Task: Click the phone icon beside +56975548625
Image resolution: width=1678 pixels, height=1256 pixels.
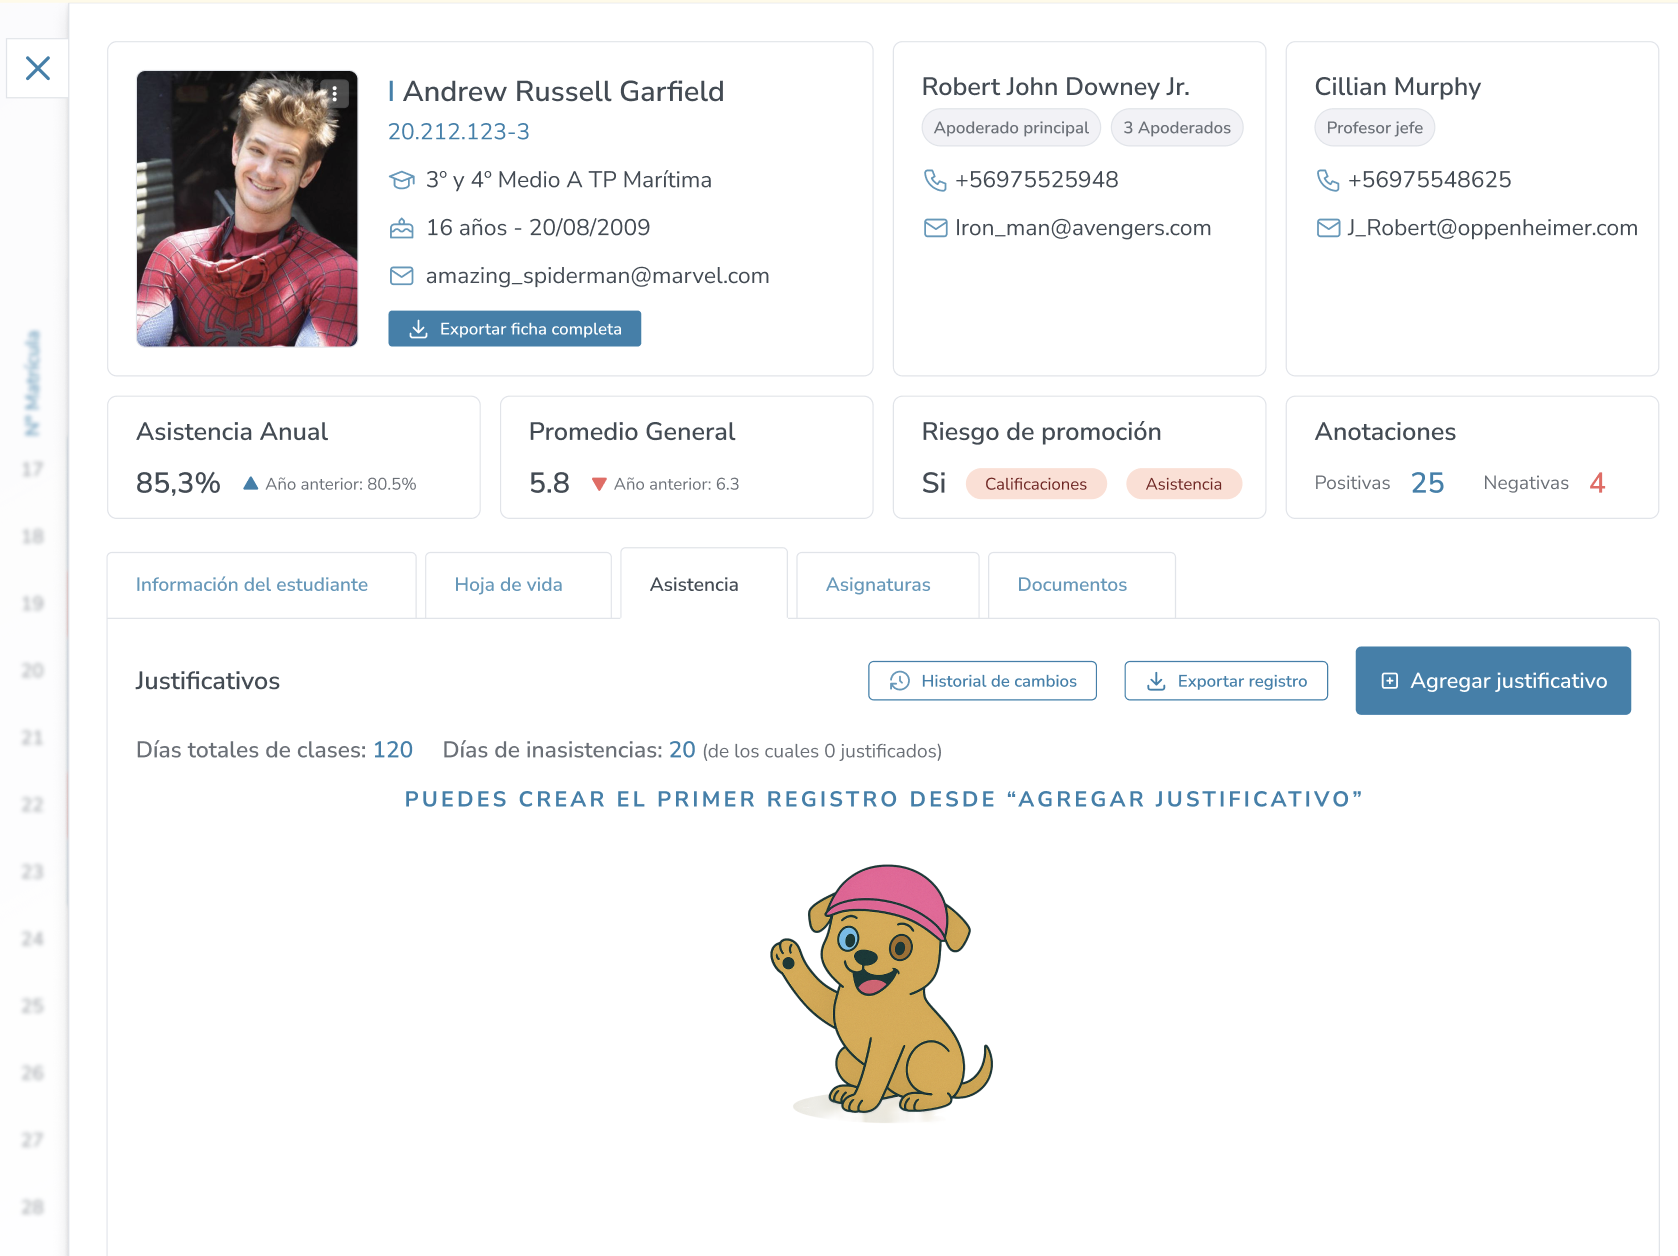Action: pyautogui.click(x=1328, y=180)
